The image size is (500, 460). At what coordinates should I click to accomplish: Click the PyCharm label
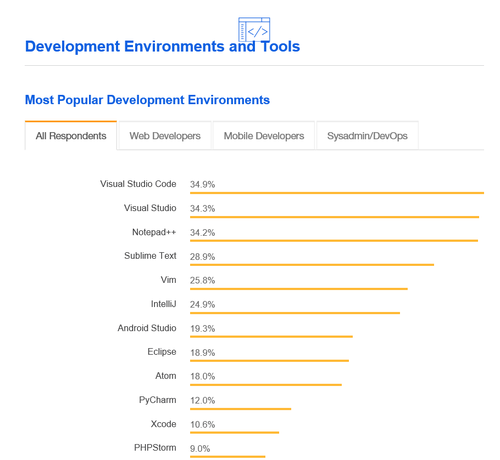(x=157, y=400)
